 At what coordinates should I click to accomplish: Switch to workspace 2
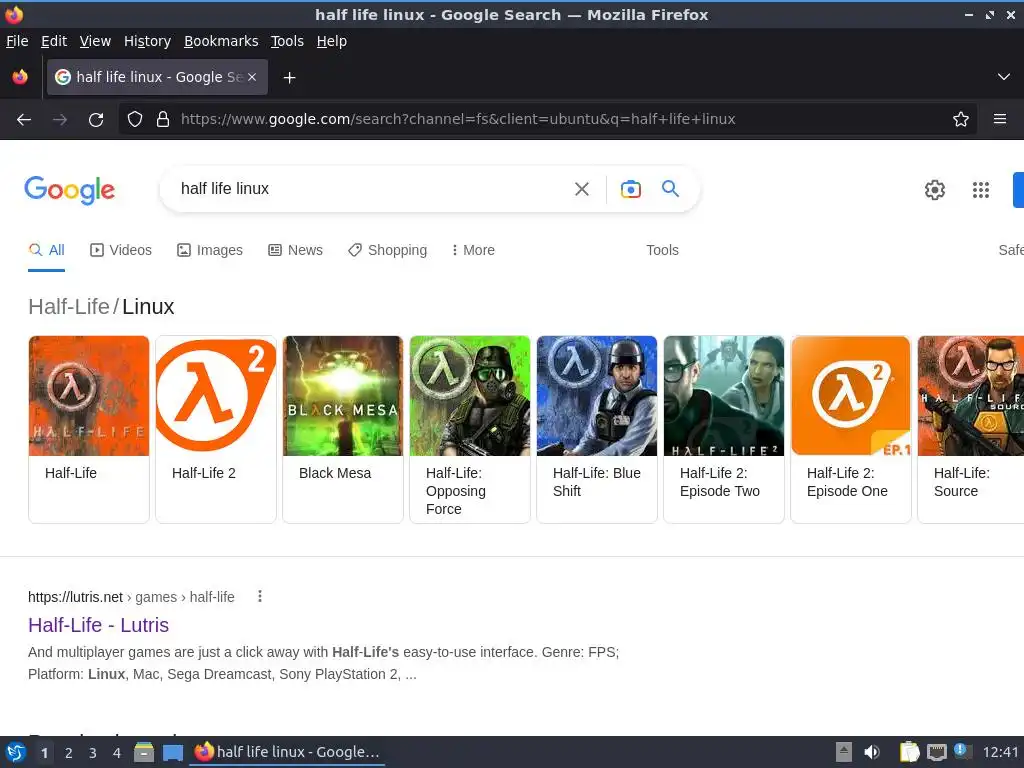pos(69,753)
